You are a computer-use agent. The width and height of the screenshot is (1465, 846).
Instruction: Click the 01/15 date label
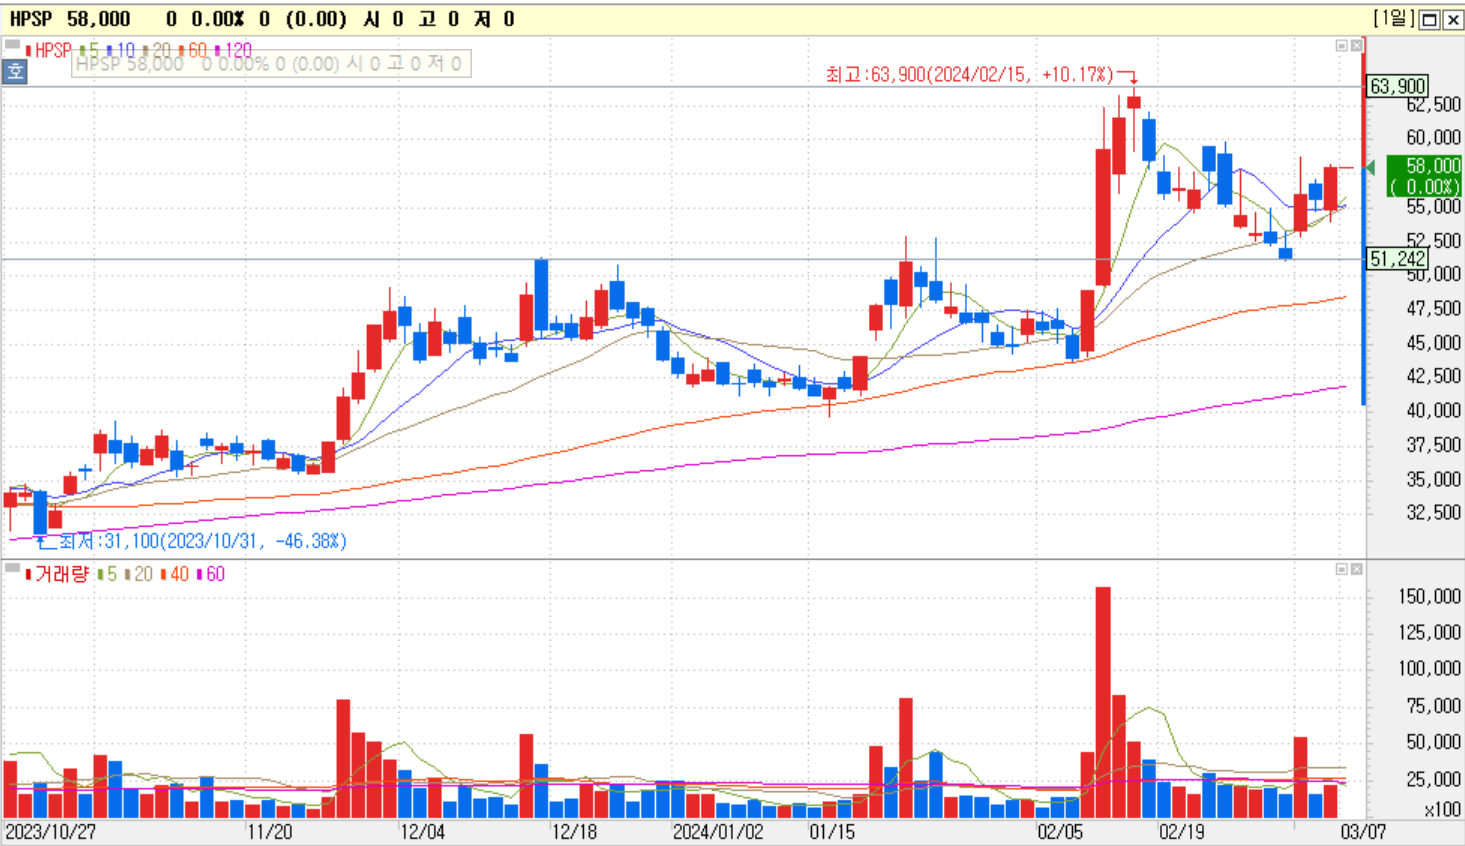832,832
